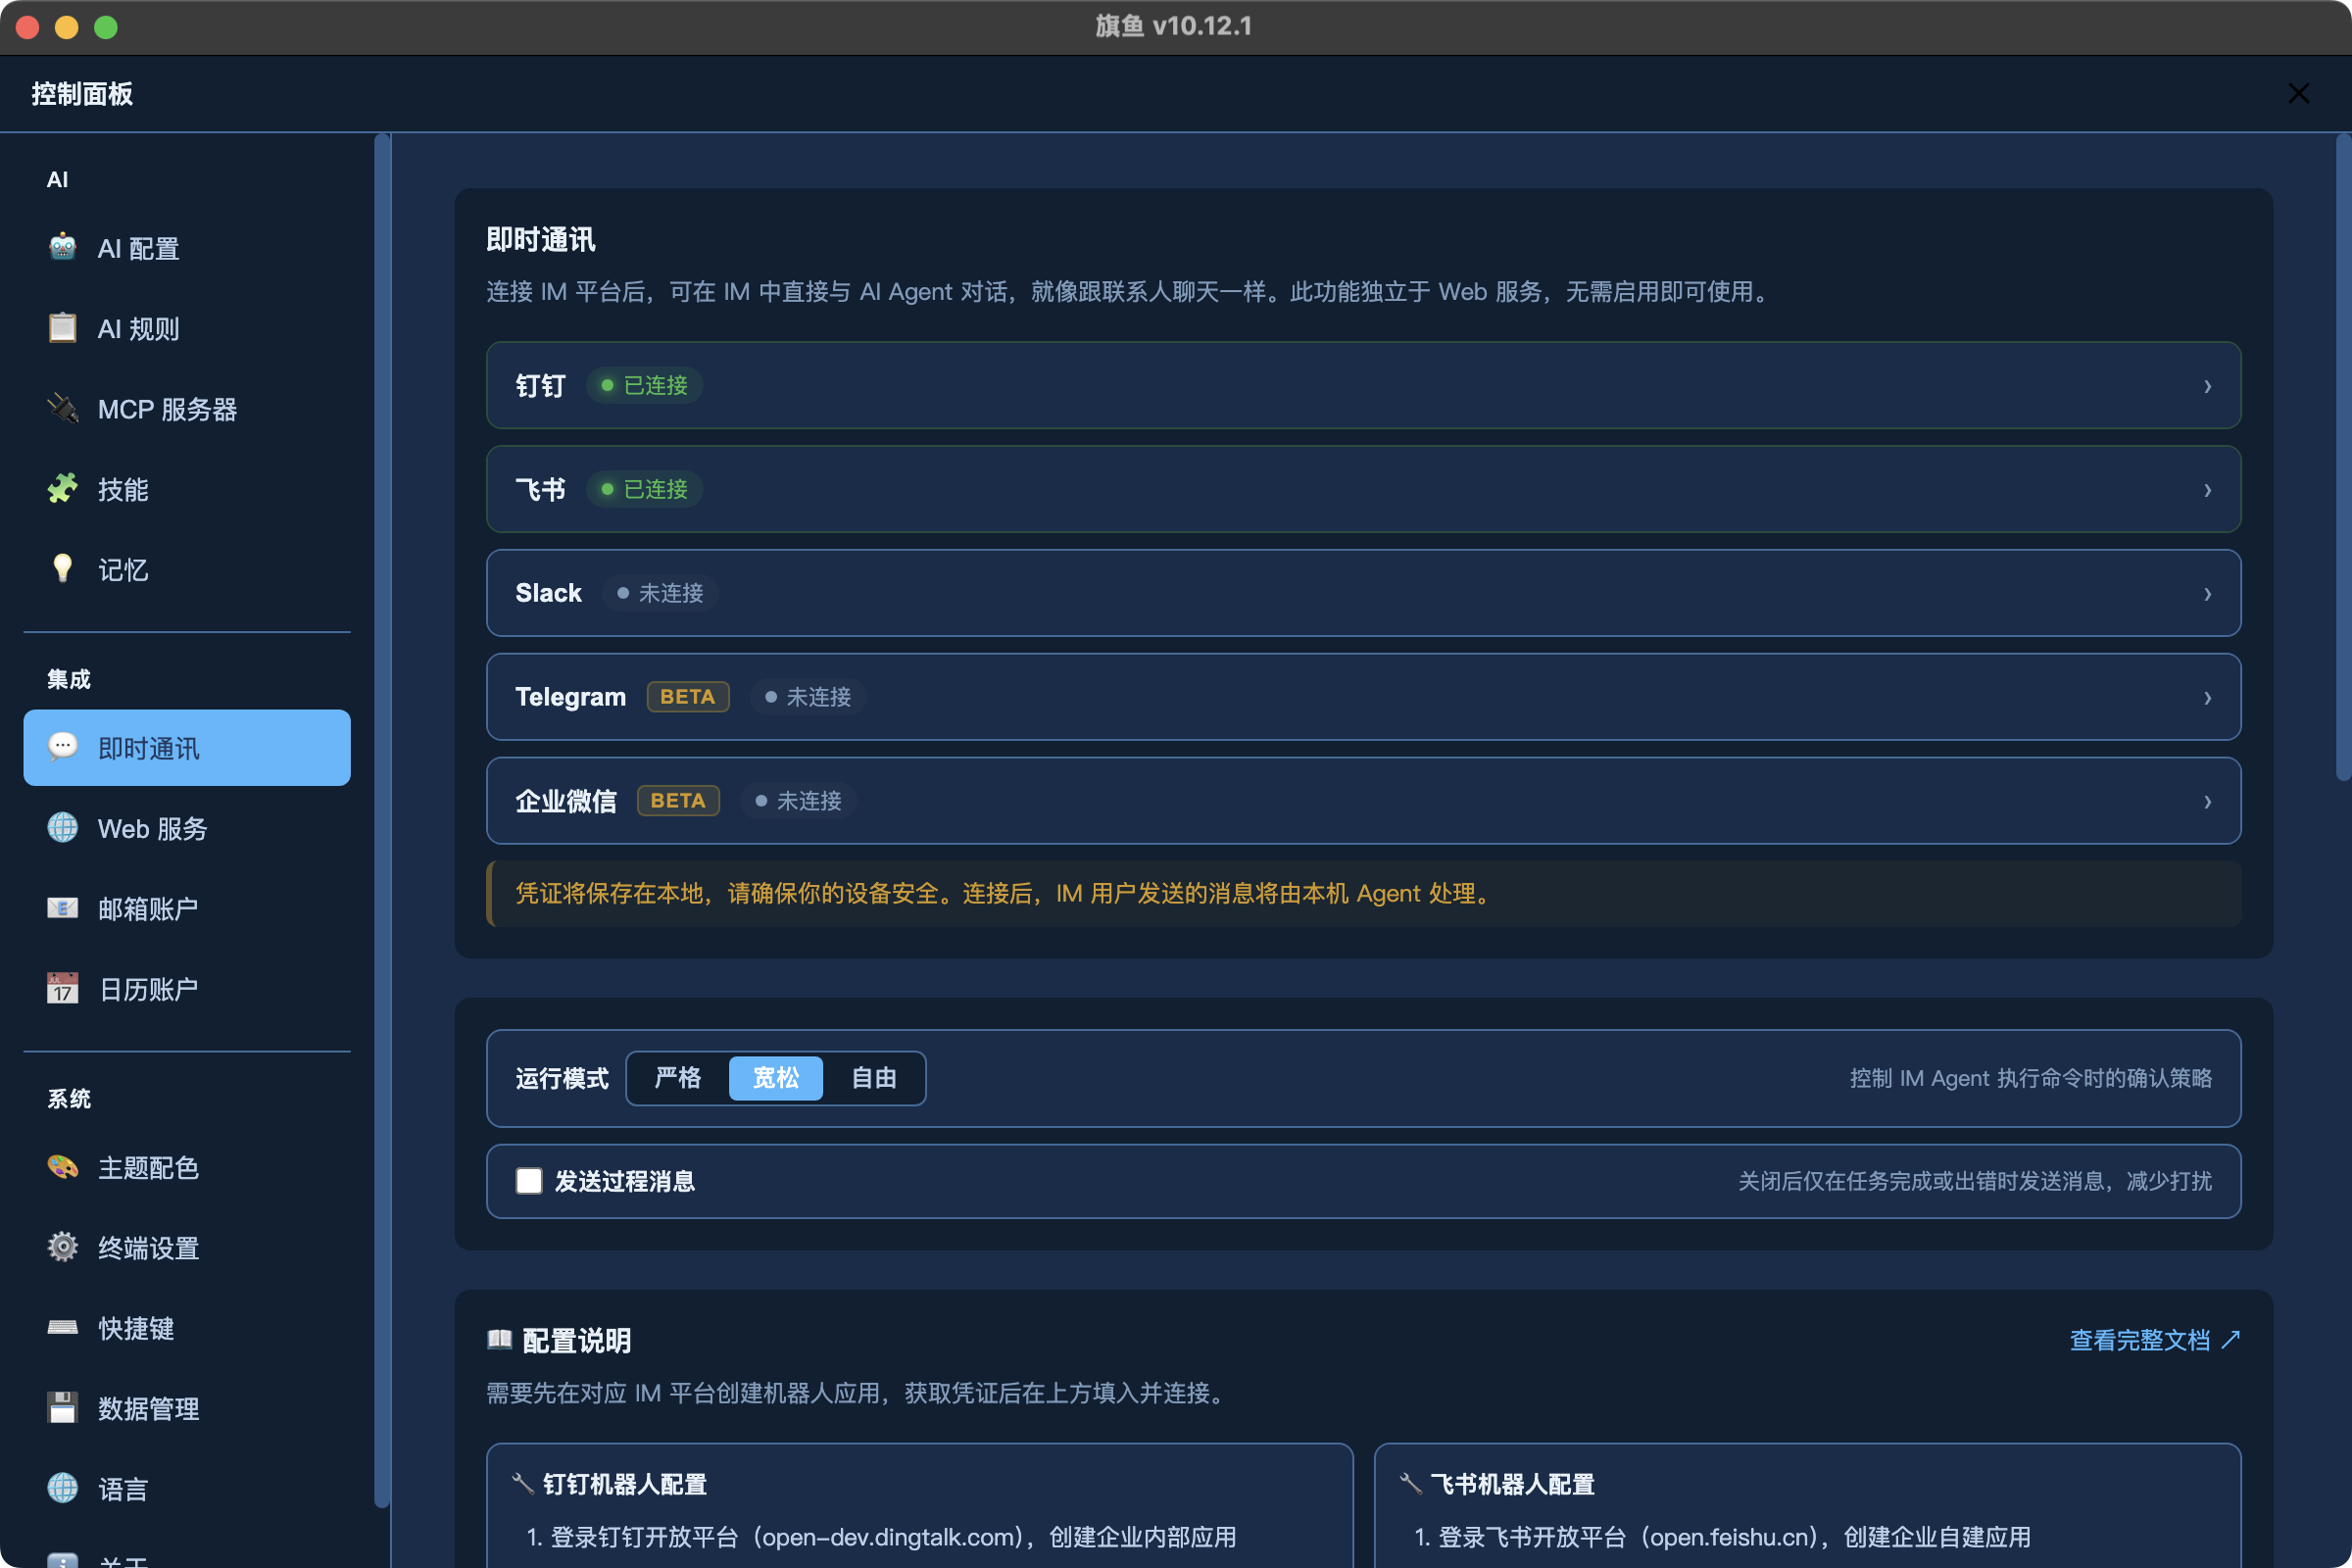Expand the 企业微信 row chevron
Screen dimensions: 2352x1568
tap(2207, 802)
